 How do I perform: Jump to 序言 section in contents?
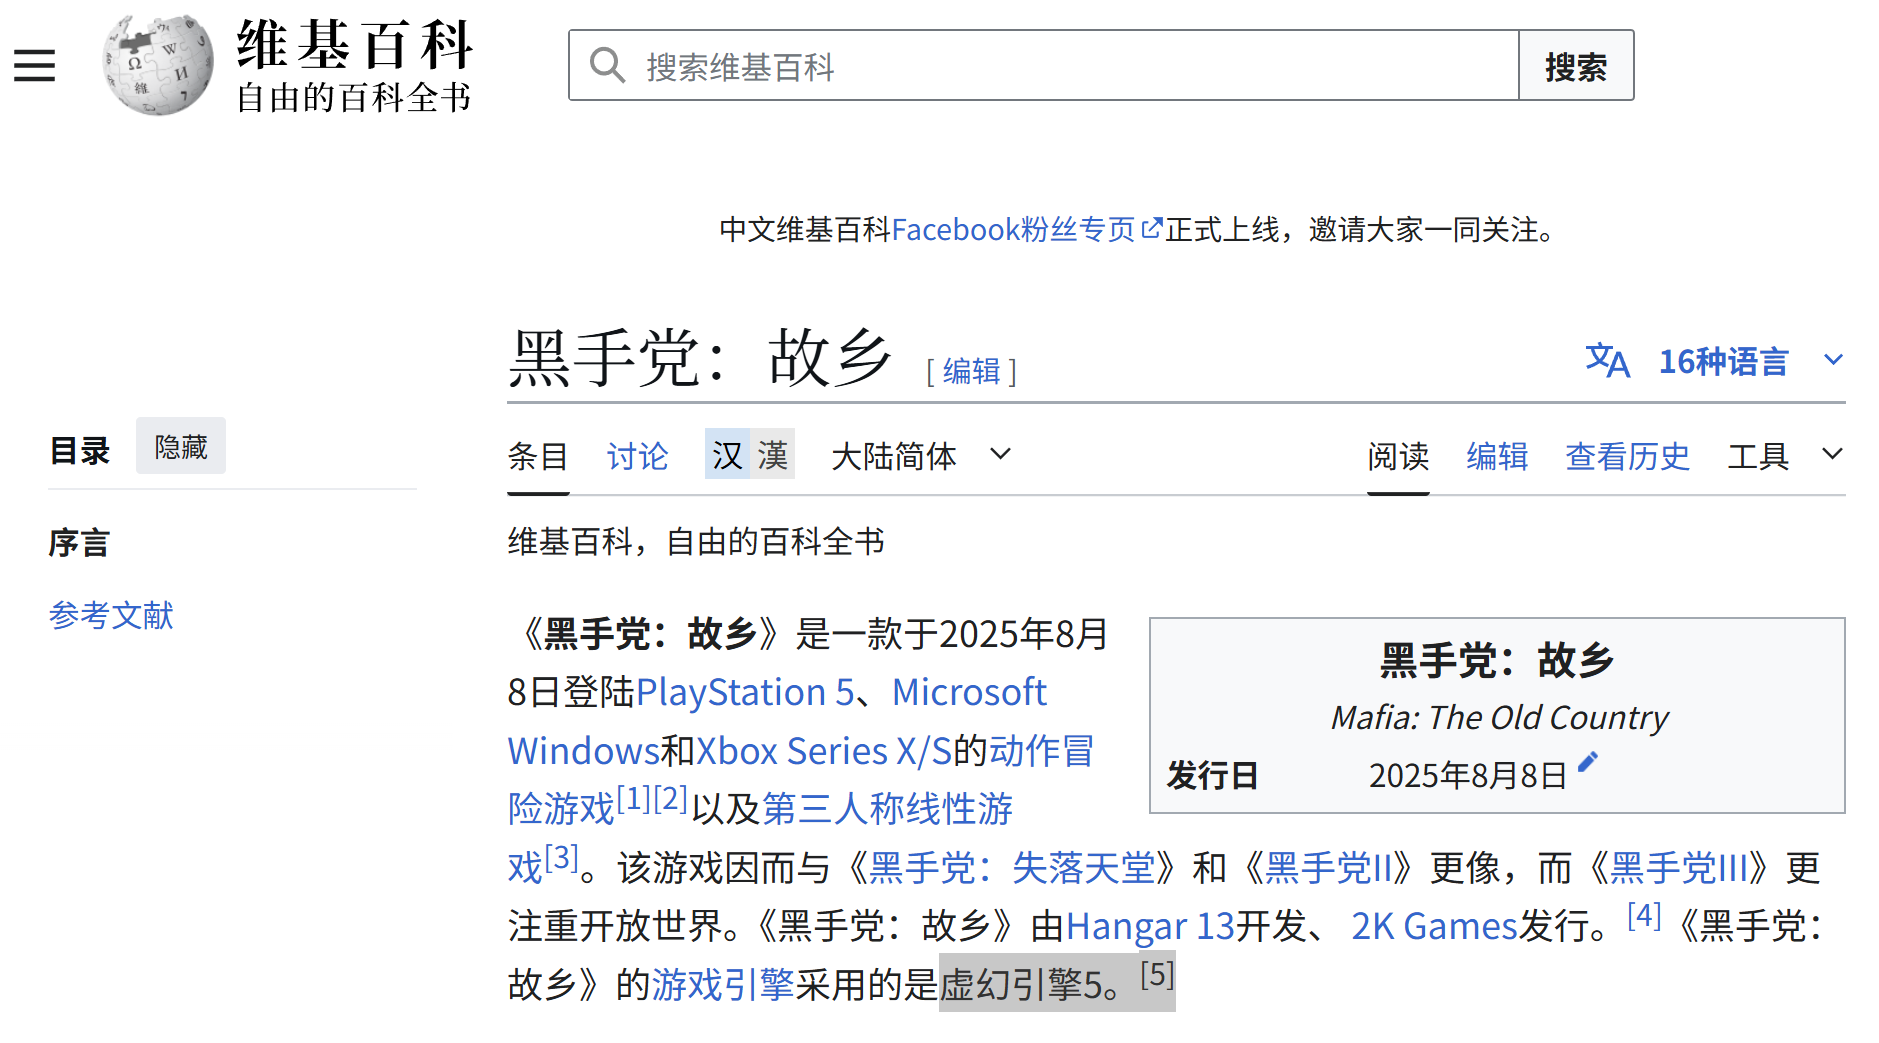pos(79,543)
